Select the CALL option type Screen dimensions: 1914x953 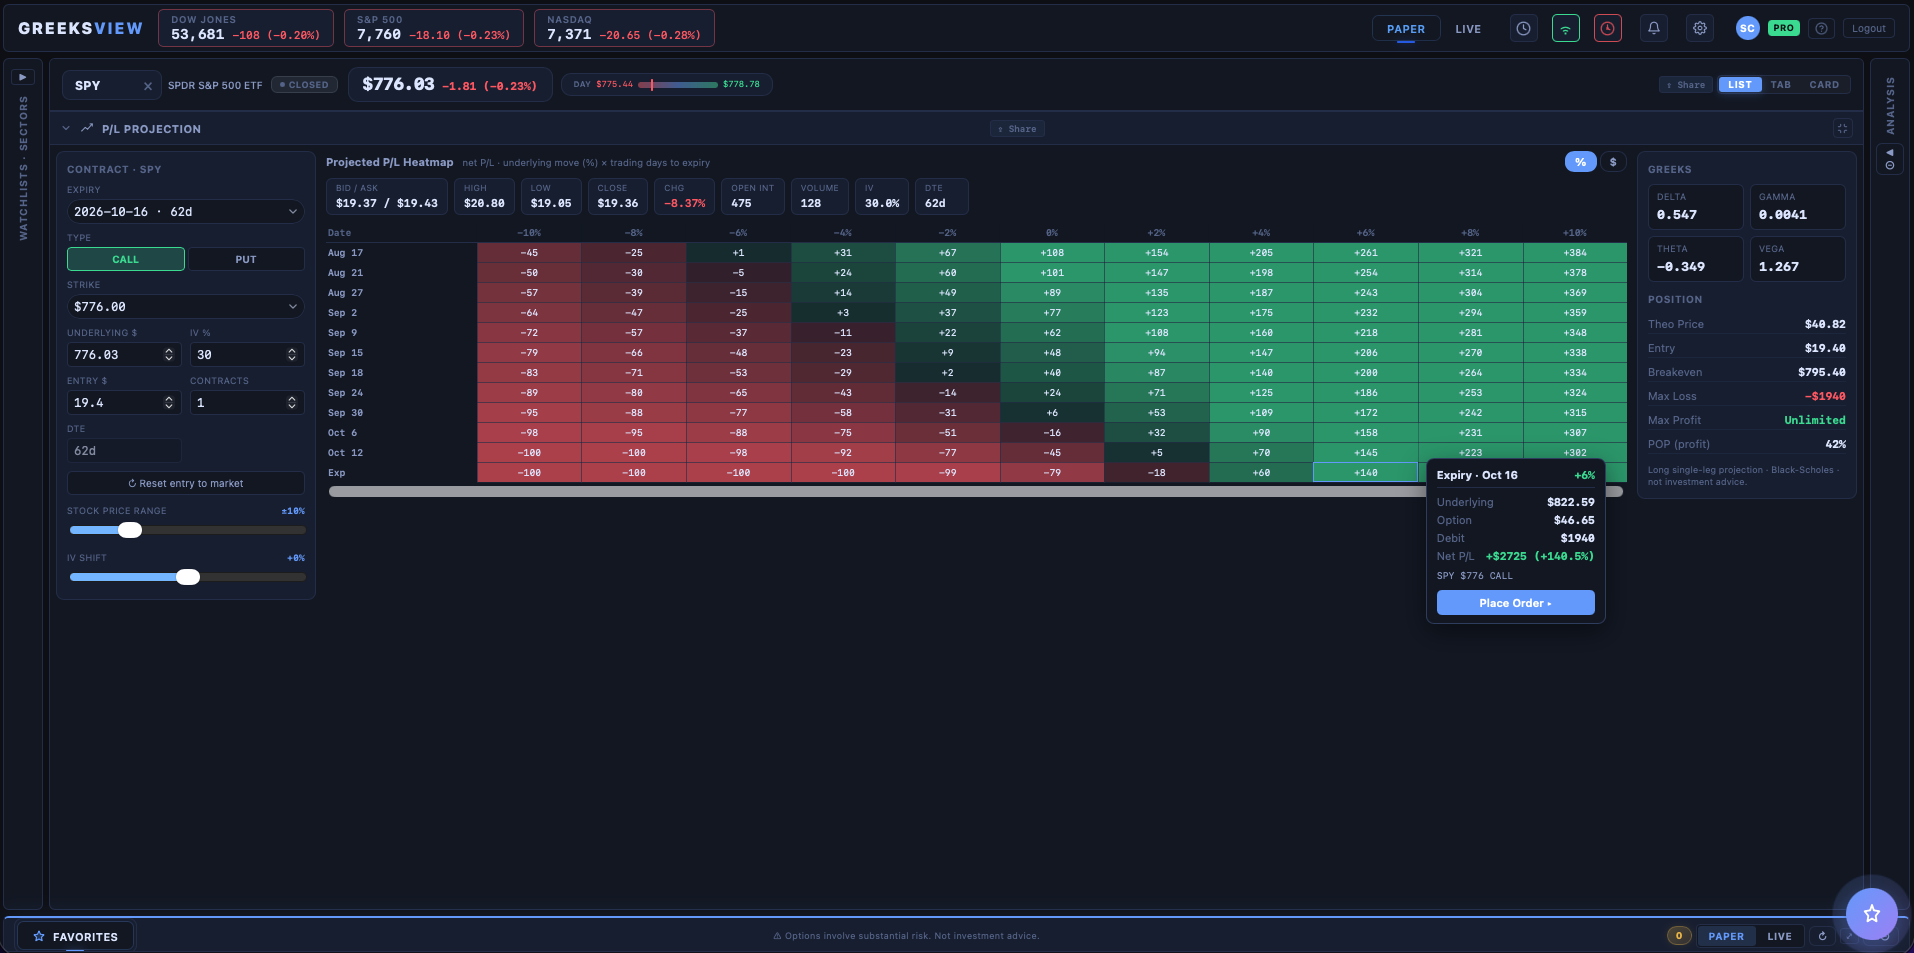[126, 259]
